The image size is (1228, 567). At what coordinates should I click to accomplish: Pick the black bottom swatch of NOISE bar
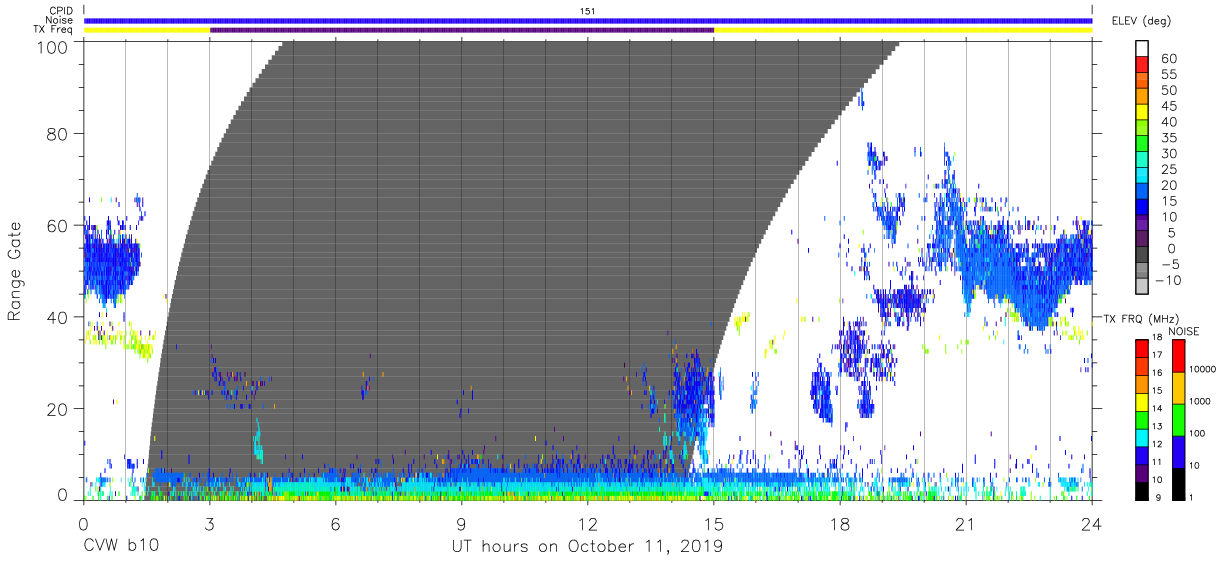[x=1177, y=484]
